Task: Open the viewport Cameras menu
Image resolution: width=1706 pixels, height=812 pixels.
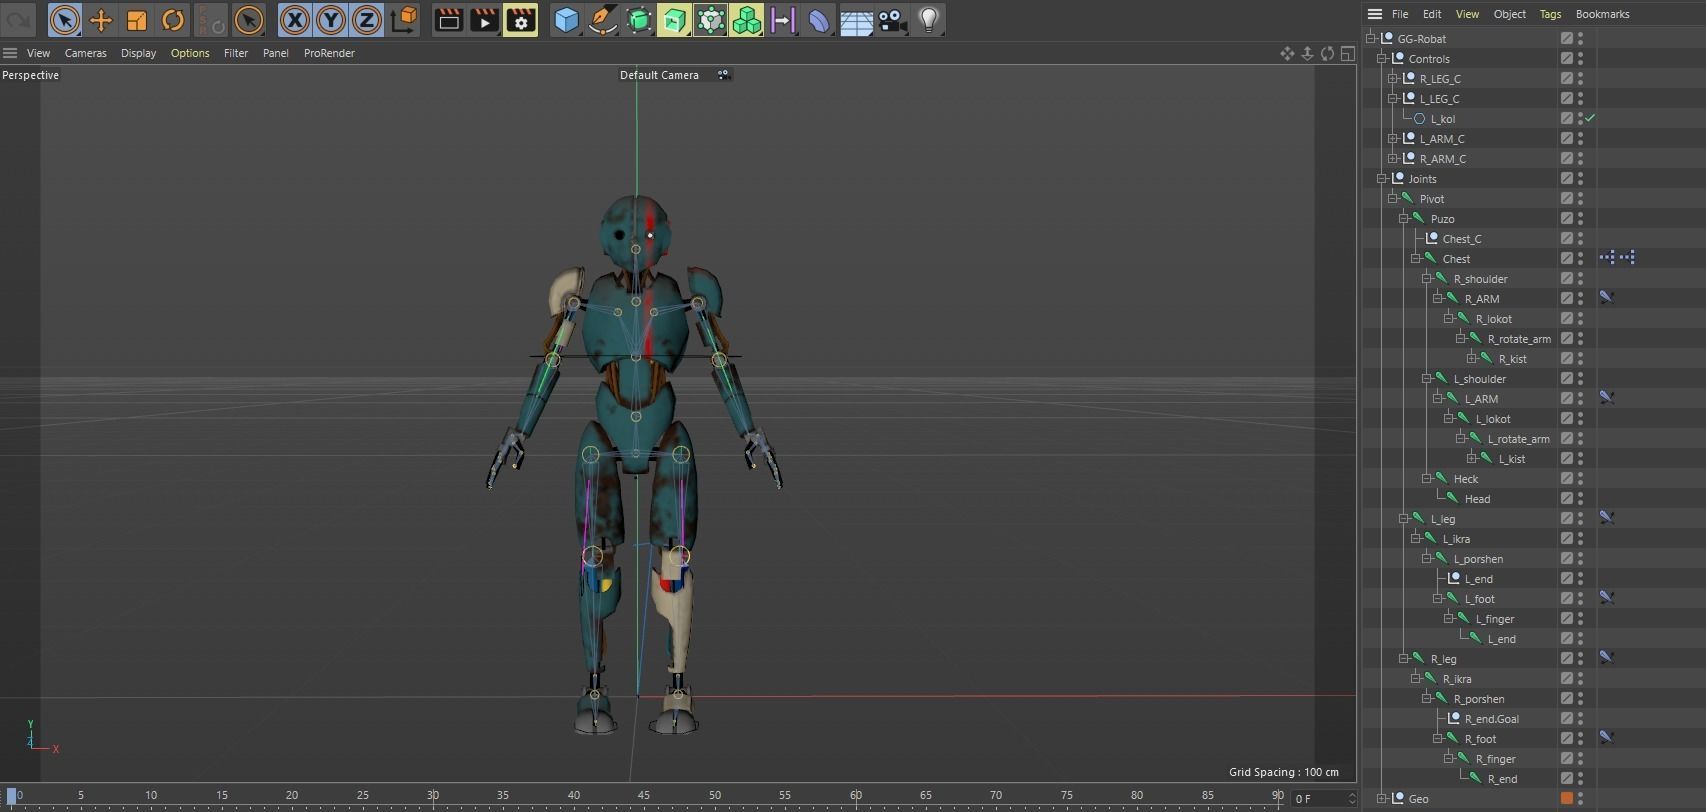Action: [x=85, y=53]
